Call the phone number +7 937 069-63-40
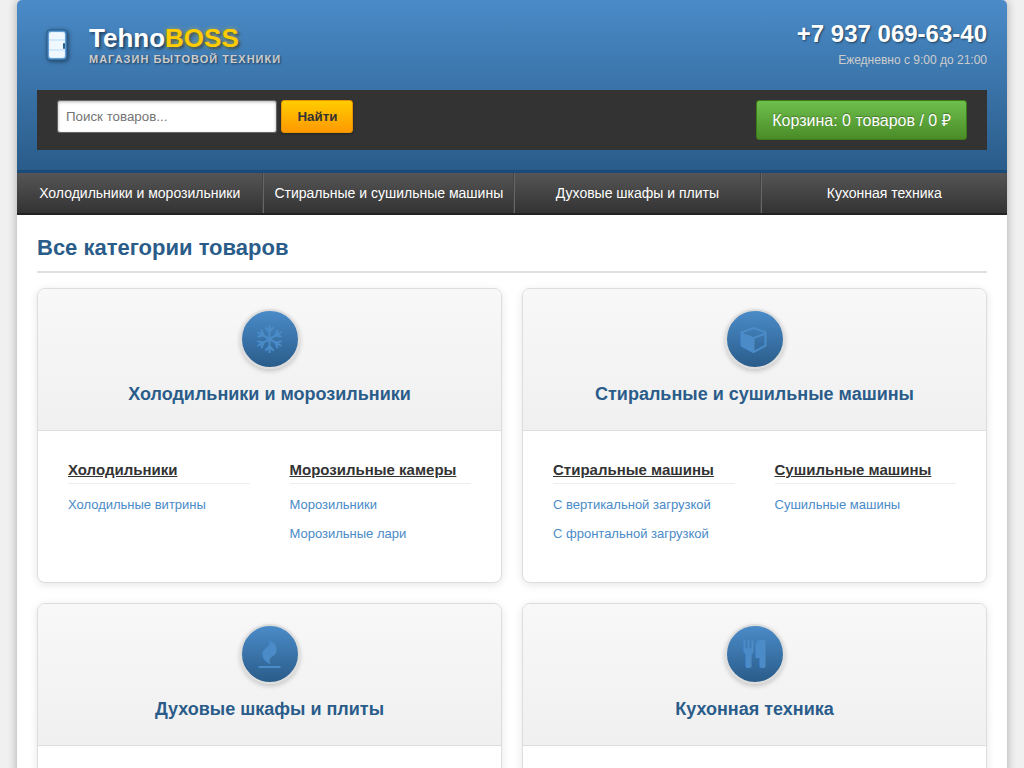 891,34
